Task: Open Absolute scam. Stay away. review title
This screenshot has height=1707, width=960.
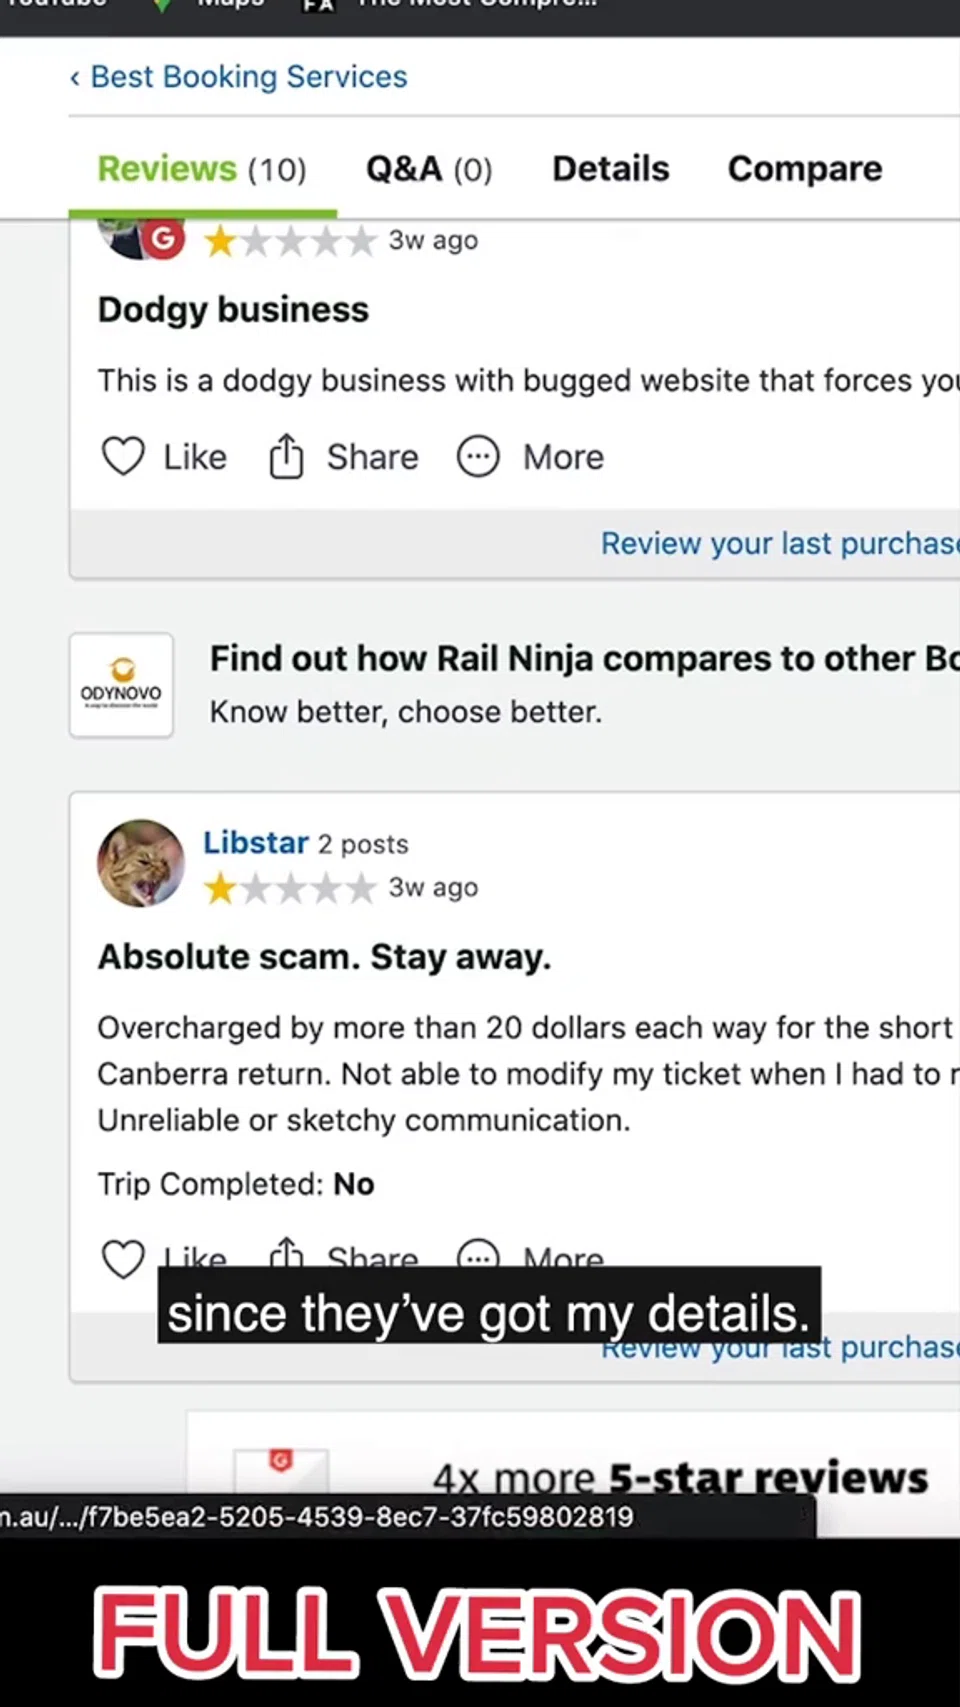Action: 324,957
